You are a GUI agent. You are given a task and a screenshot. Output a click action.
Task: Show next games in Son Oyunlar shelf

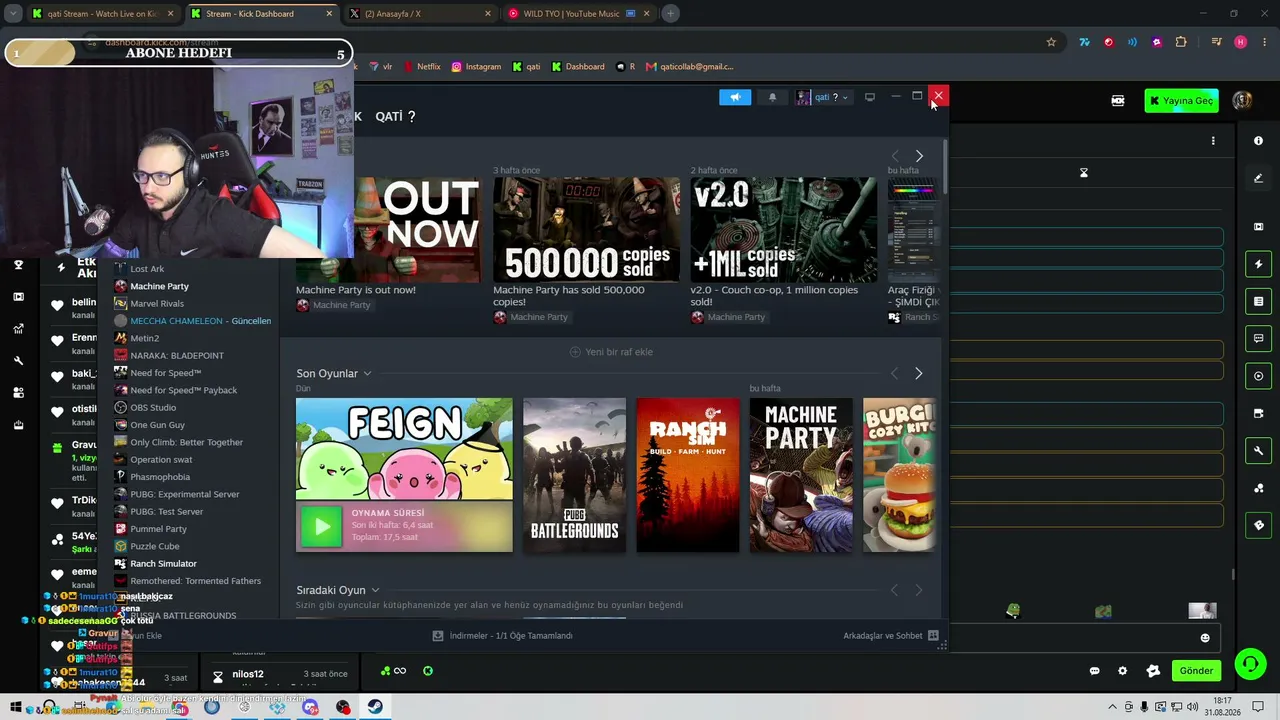[919, 373]
